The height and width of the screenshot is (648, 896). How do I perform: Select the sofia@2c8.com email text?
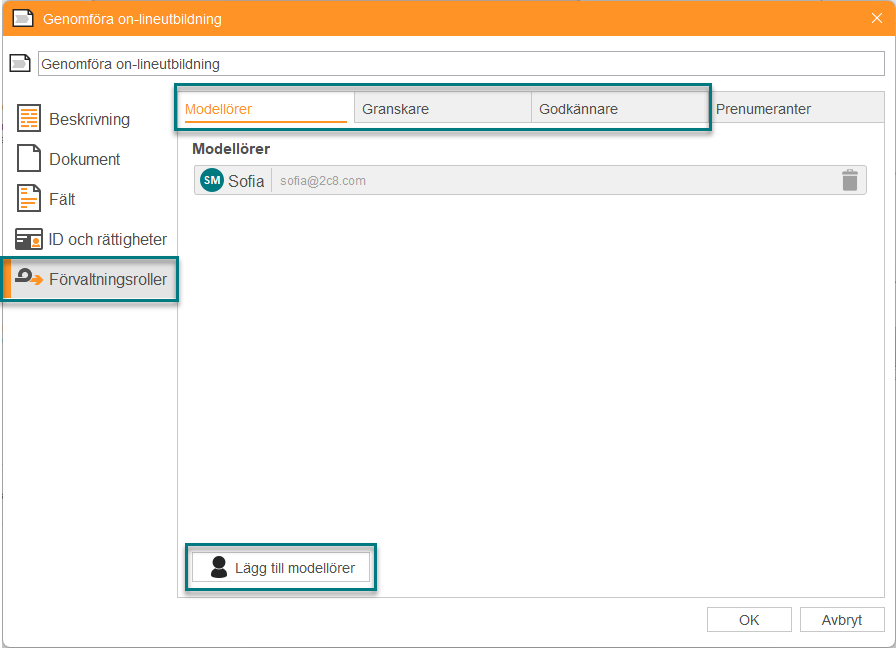pos(323,181)
